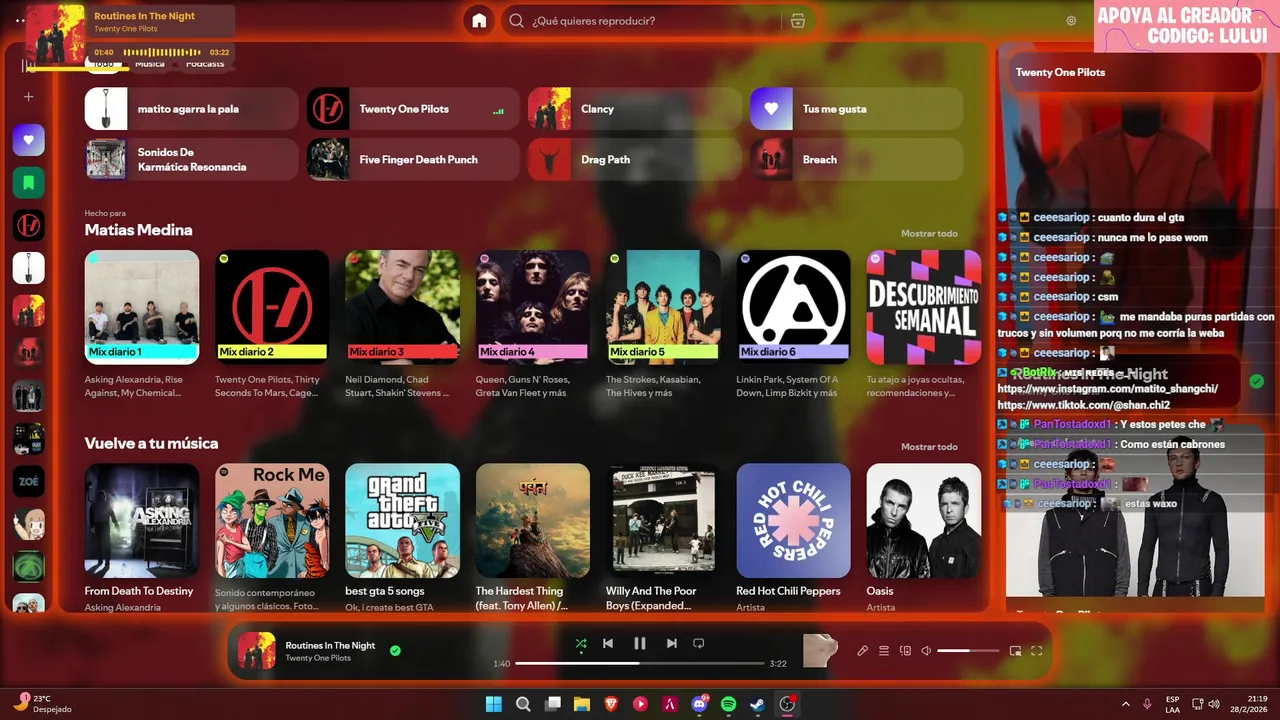The image size is (1280, 720).
Task: Open the matito agarra la pala shortcut
Action: pyautogui.click(x=191, y=109)
